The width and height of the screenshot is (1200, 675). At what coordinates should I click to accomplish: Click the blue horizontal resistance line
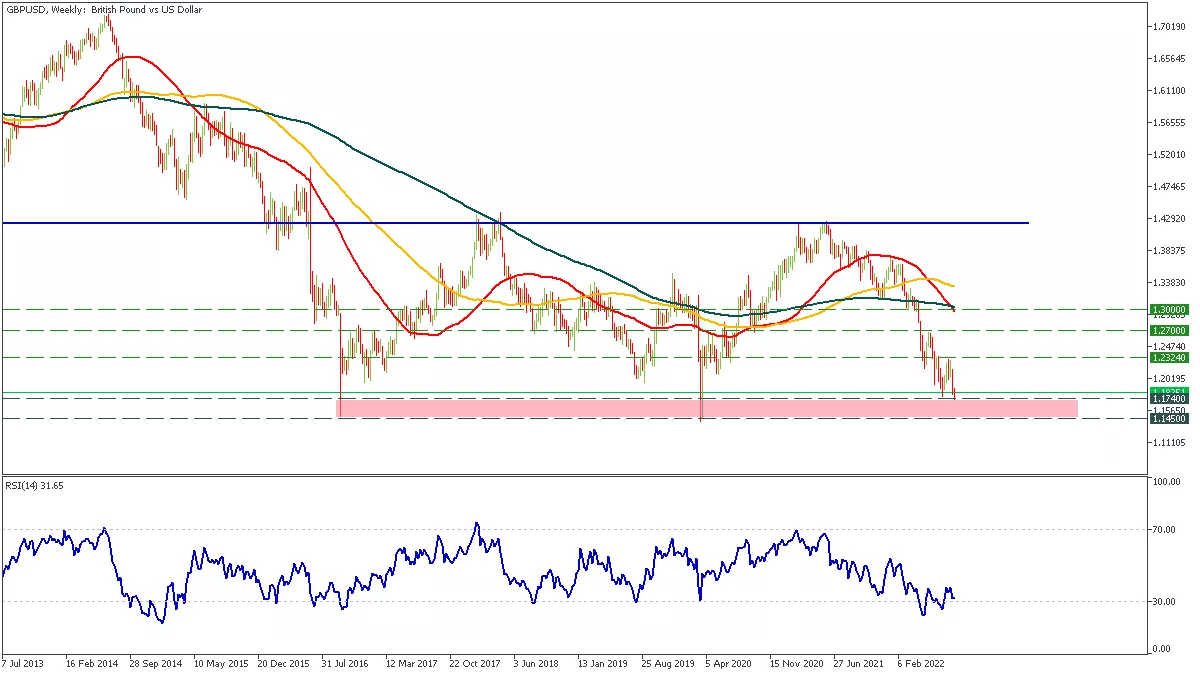515,223
